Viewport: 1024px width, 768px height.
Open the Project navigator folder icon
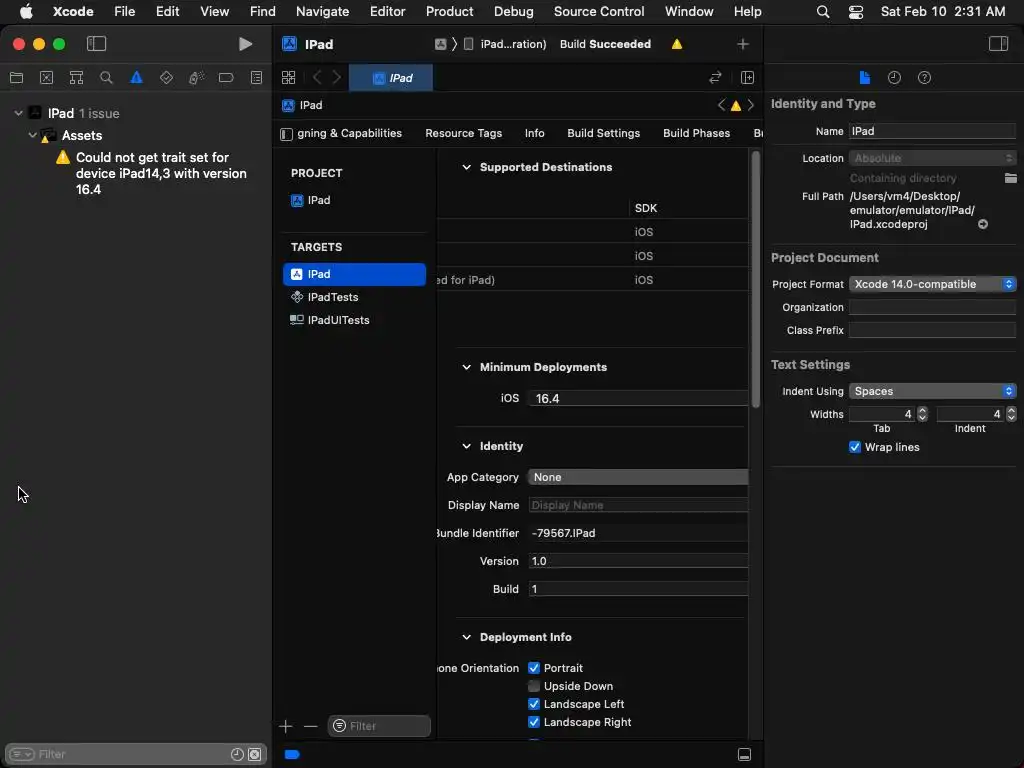pos(16,78)
